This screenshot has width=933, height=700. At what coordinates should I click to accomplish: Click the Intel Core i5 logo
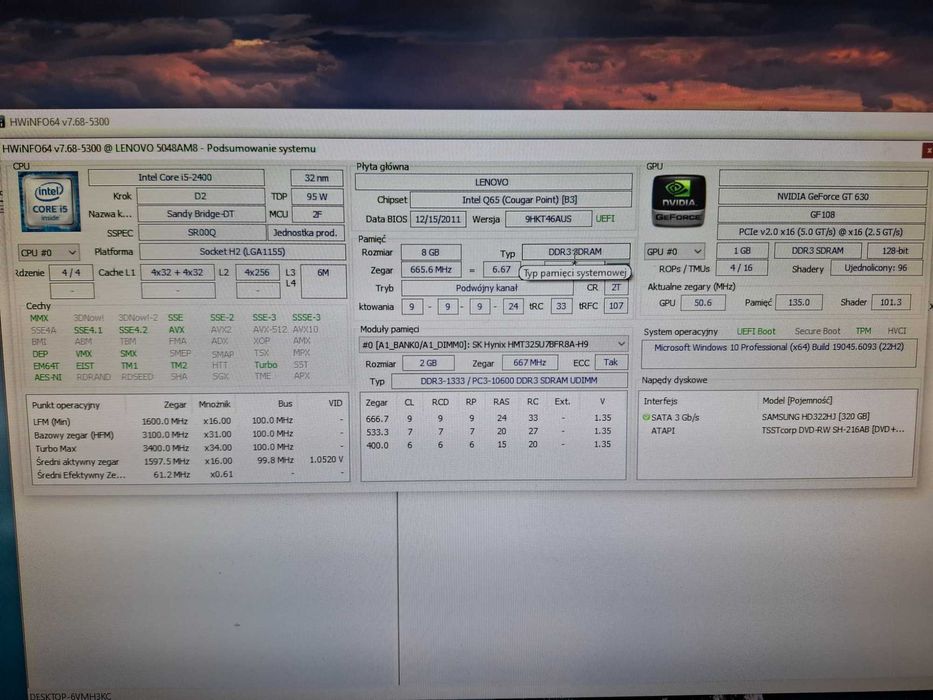point(49,201)
